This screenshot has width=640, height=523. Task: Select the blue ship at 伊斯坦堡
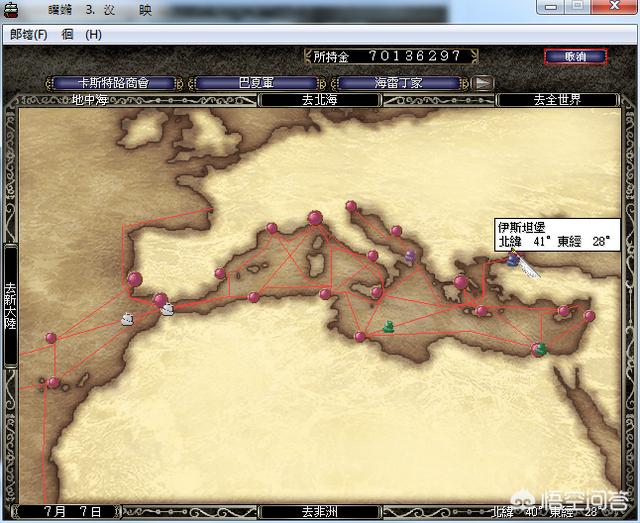[x=513, y=259]
